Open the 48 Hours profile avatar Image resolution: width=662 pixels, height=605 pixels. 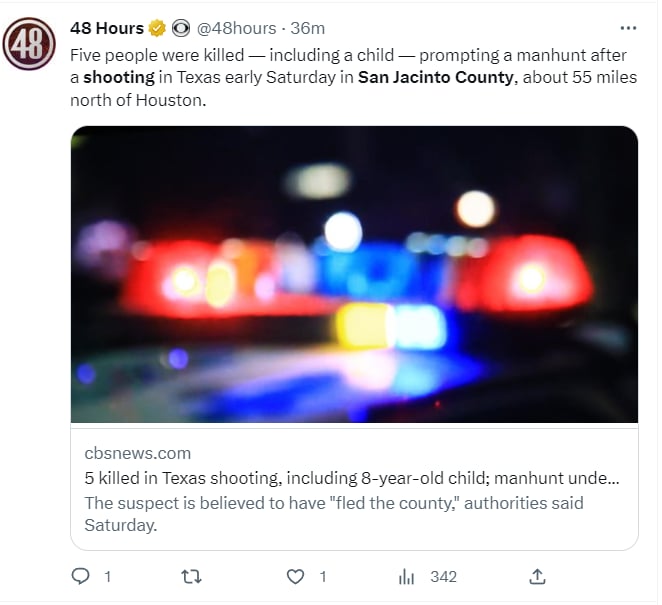[29, 43]
